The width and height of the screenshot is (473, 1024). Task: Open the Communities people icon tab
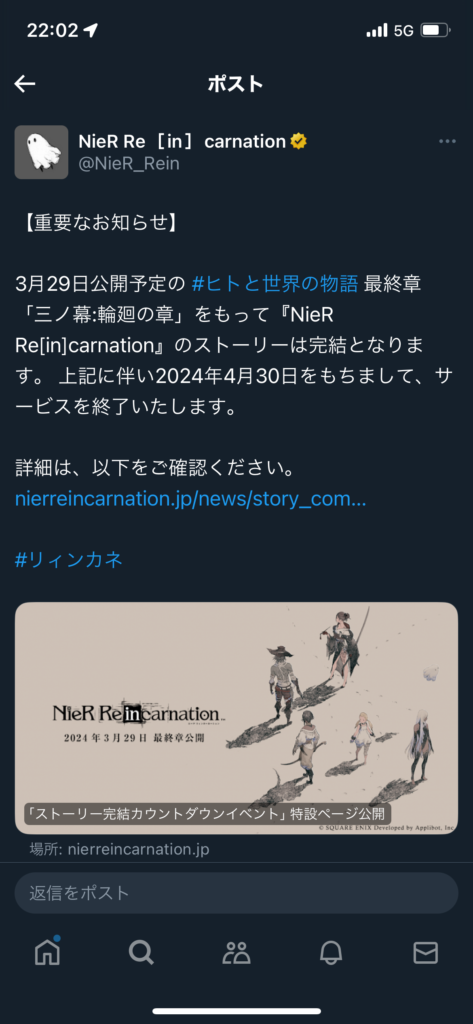[236, 953]
